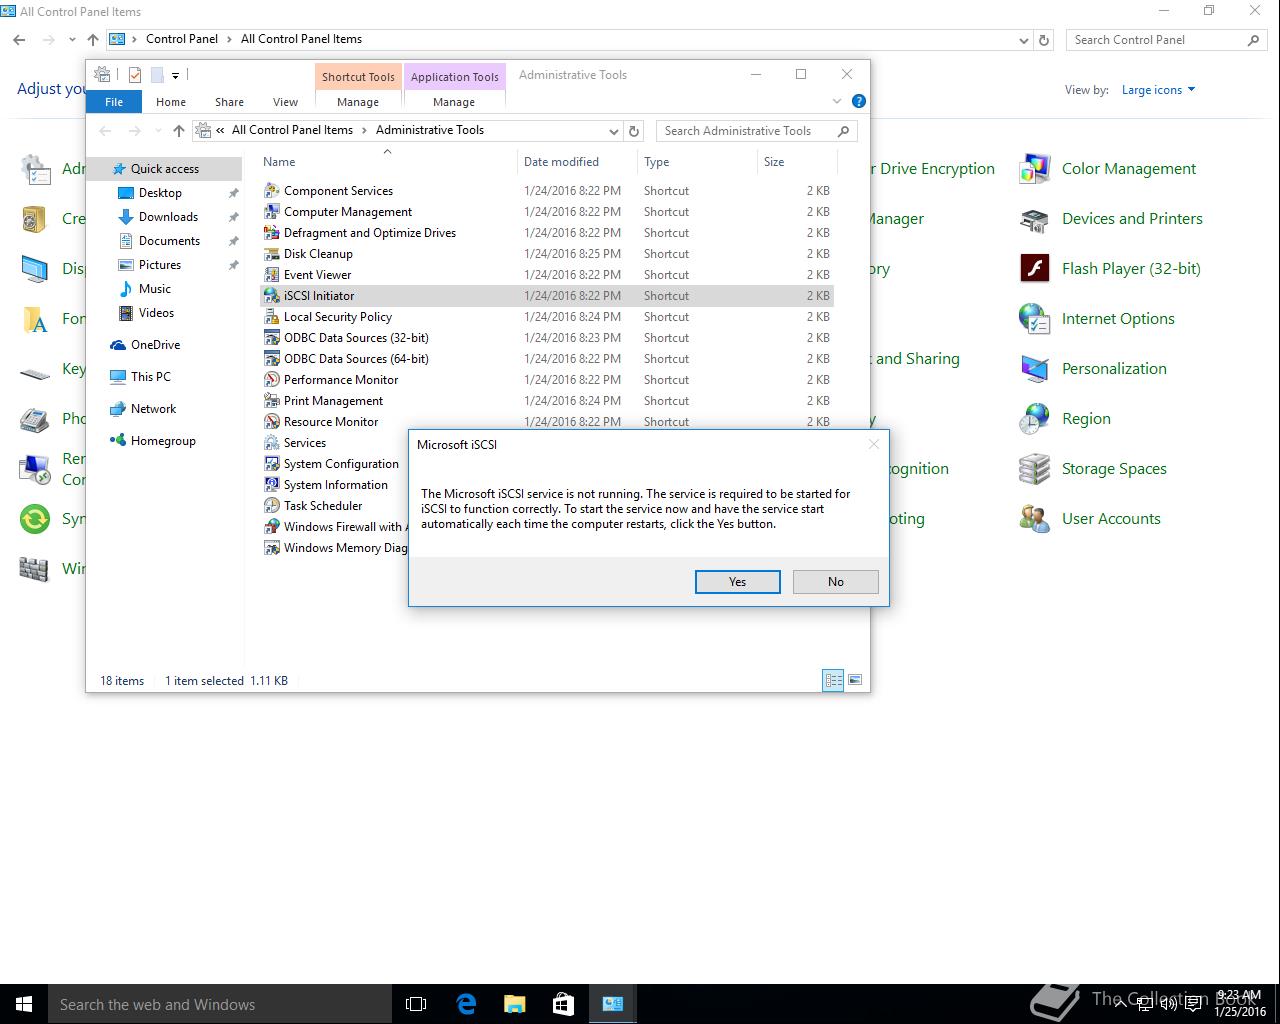Image resolution: width=1280 pixels, height=1024 pixels.
Task: Switch to the details view layout button
Action: [x=833, y=680]
